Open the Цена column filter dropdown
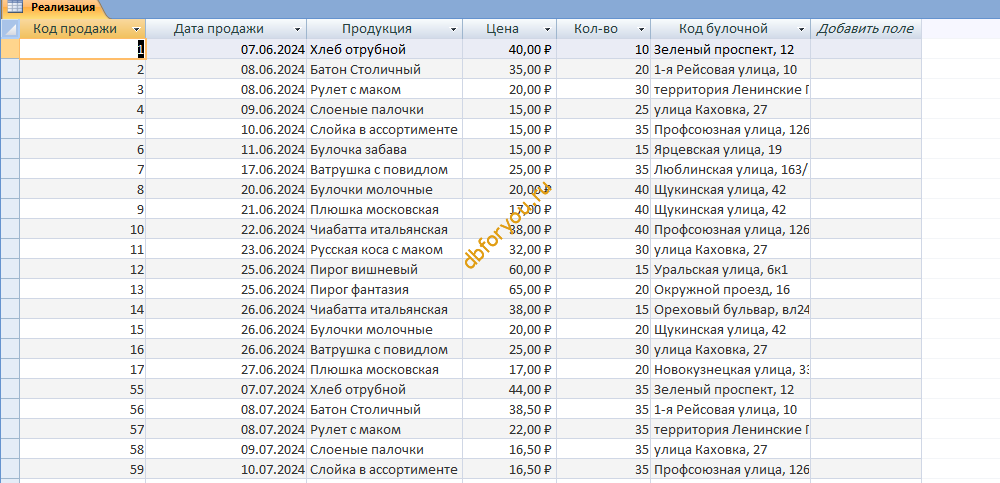This screenshot has width=1000, height=483. point(547,29)
